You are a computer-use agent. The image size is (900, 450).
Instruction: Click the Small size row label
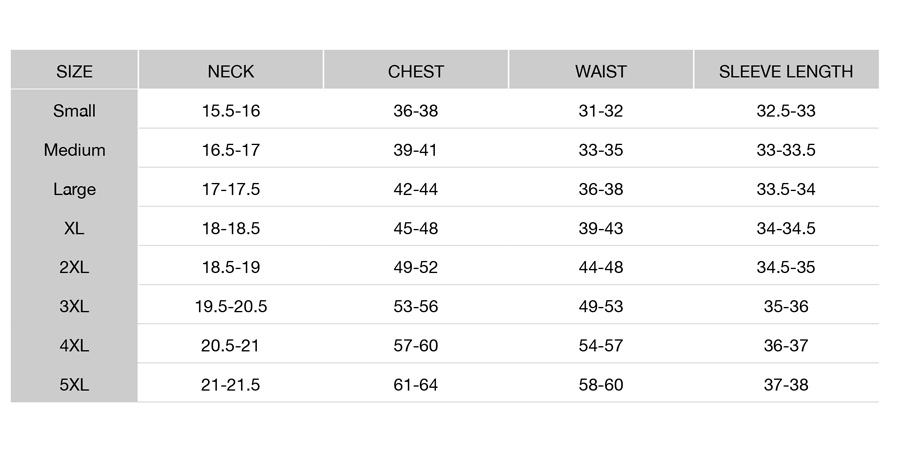click(74, 111)
